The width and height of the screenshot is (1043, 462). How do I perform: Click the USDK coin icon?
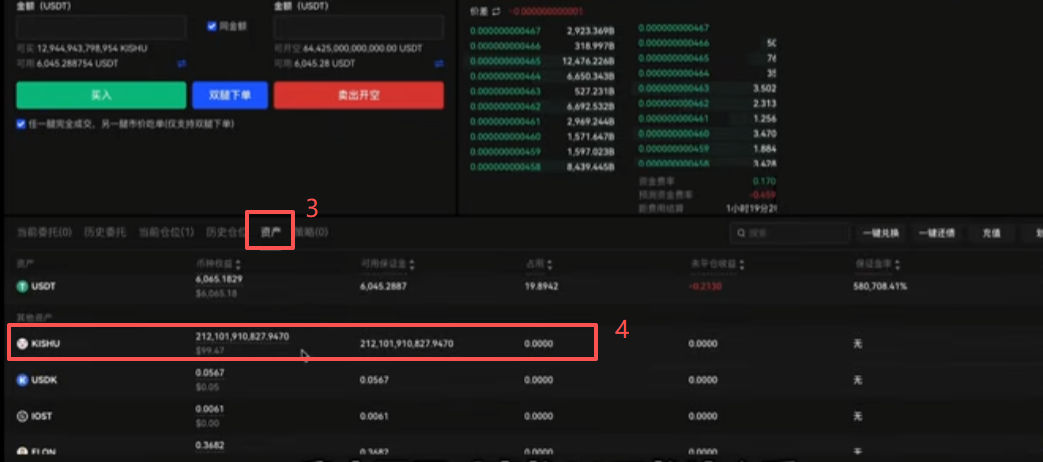click(22, 380)
